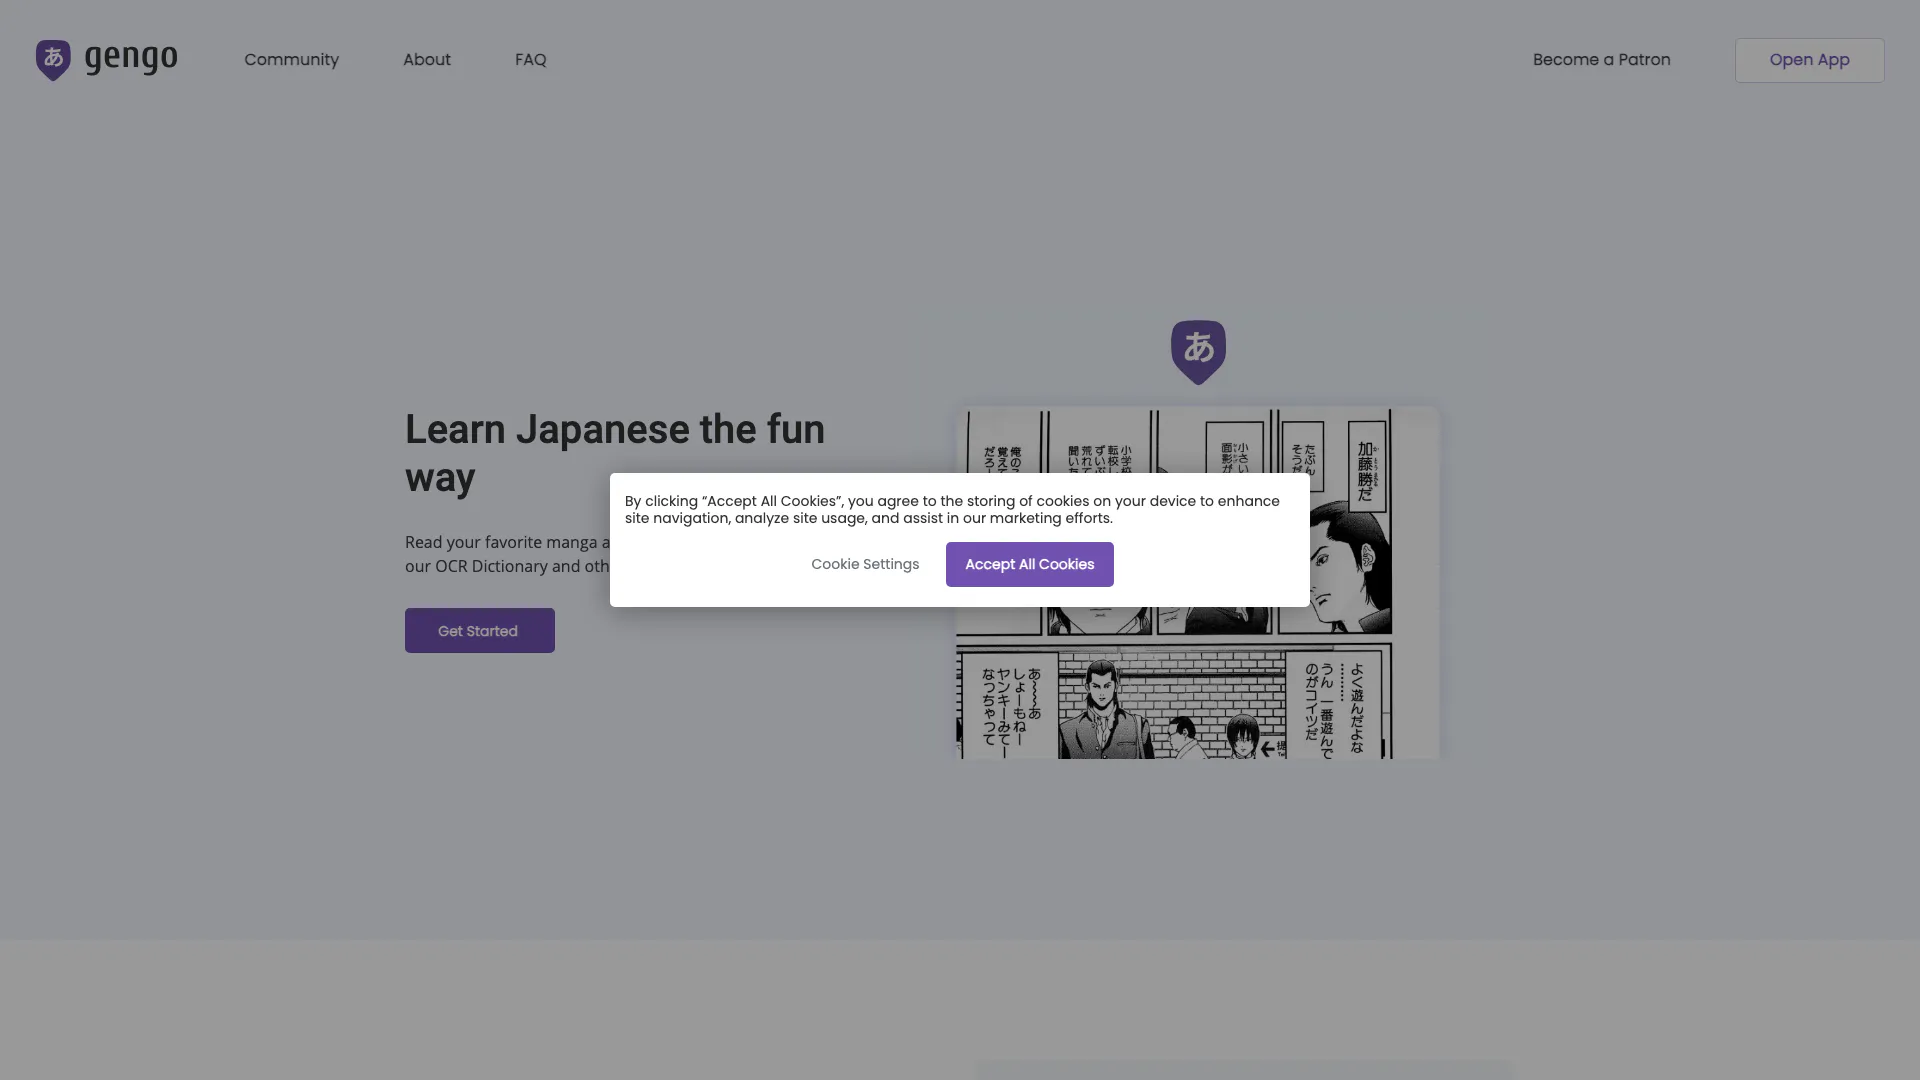Image resolution: width=1920 pixels, height=1080 pixels.
Task: Click the gengo wordmark text
Action: [131, 59]
